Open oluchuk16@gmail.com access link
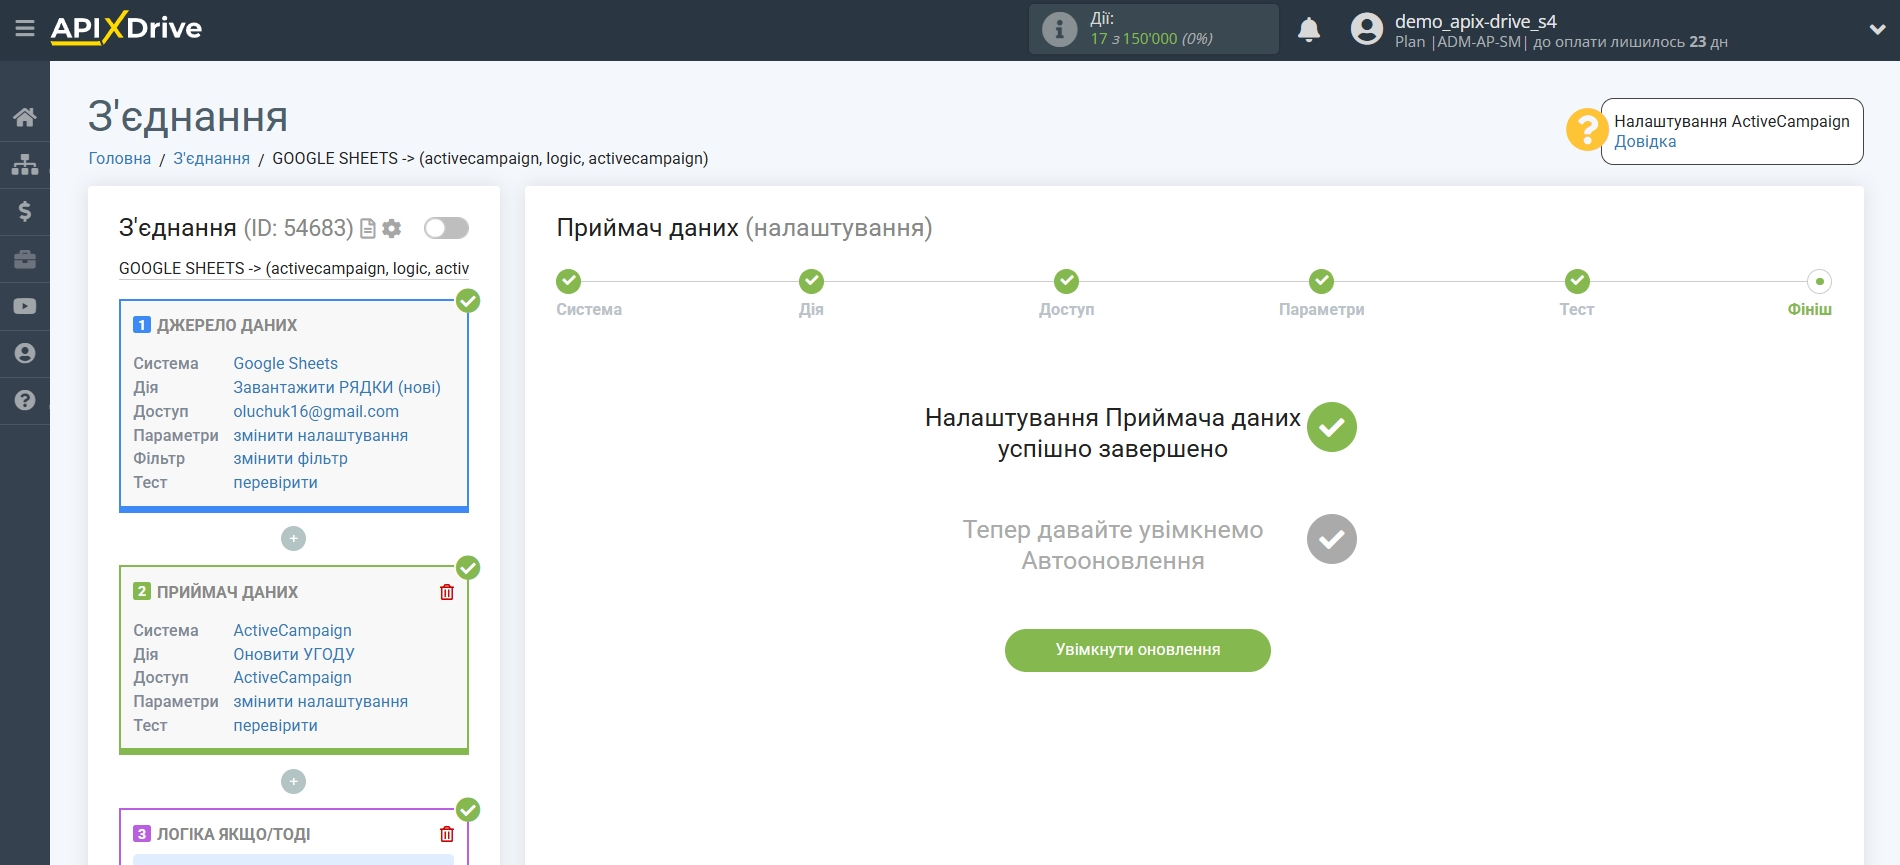 pyautogui.click(x=316, y=411)
